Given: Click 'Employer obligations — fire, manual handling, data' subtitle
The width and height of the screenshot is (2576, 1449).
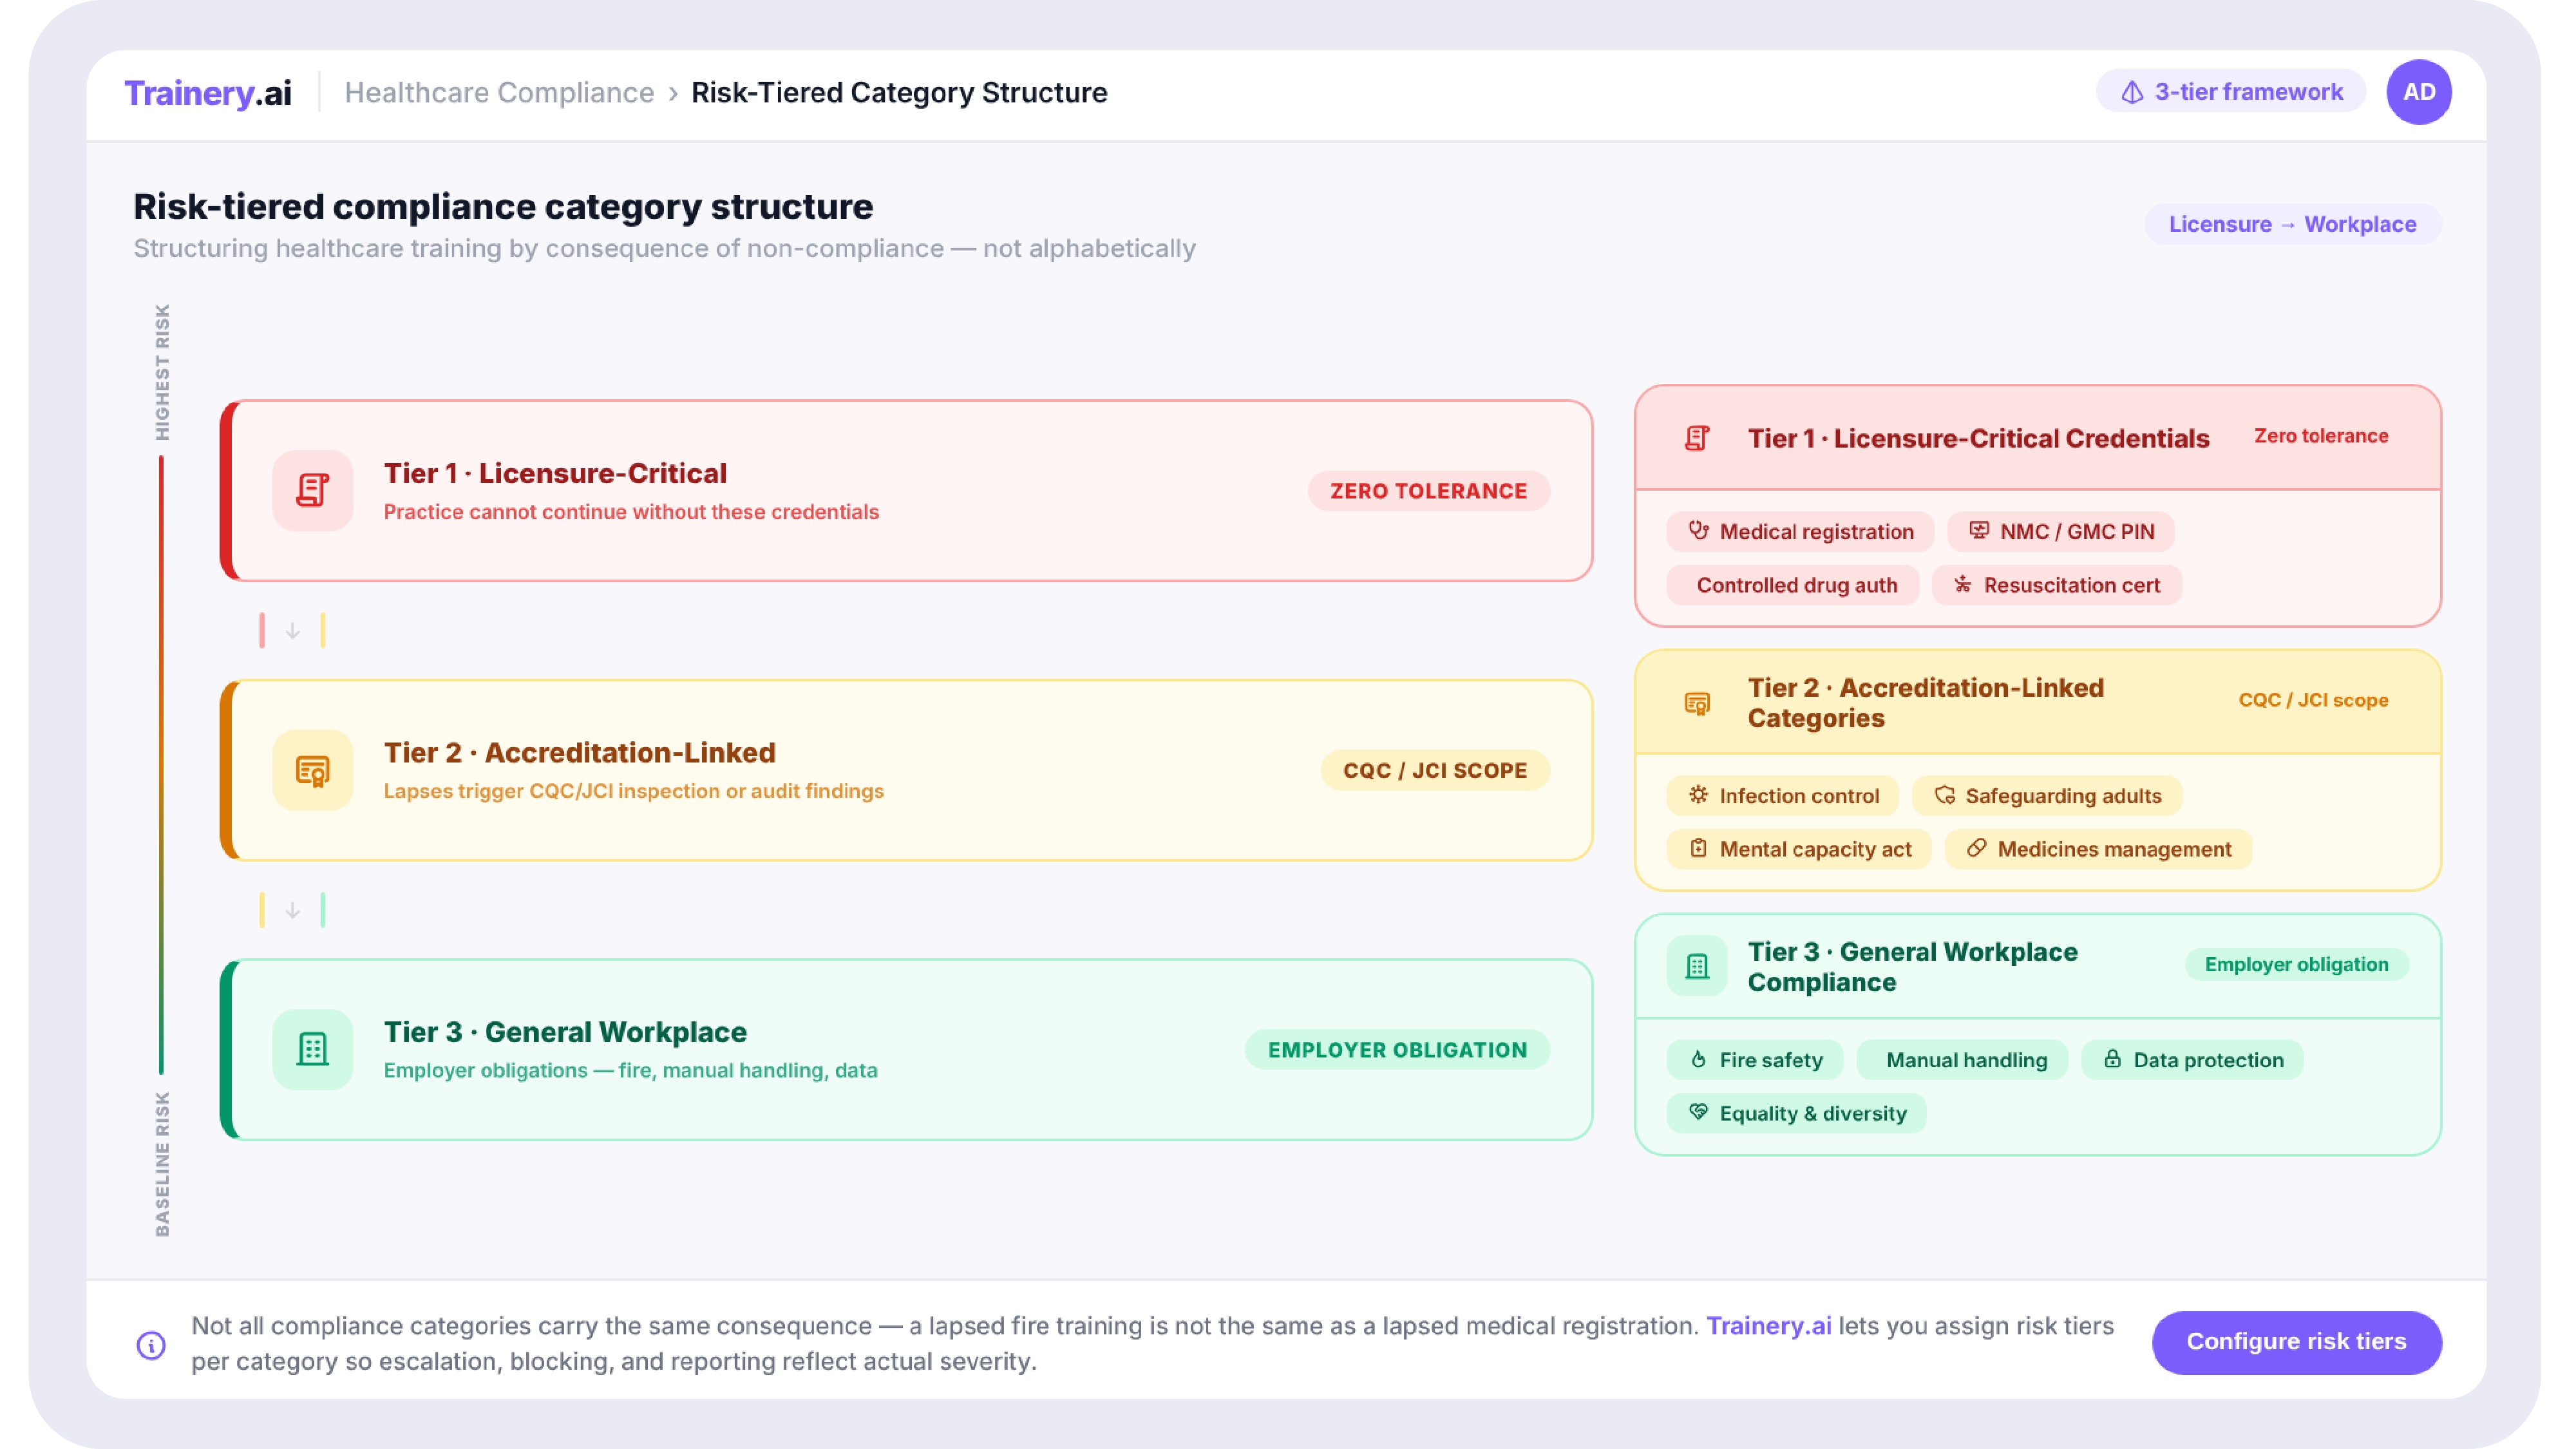Looking at the screenshot, I should click(x=630, y=1070).
